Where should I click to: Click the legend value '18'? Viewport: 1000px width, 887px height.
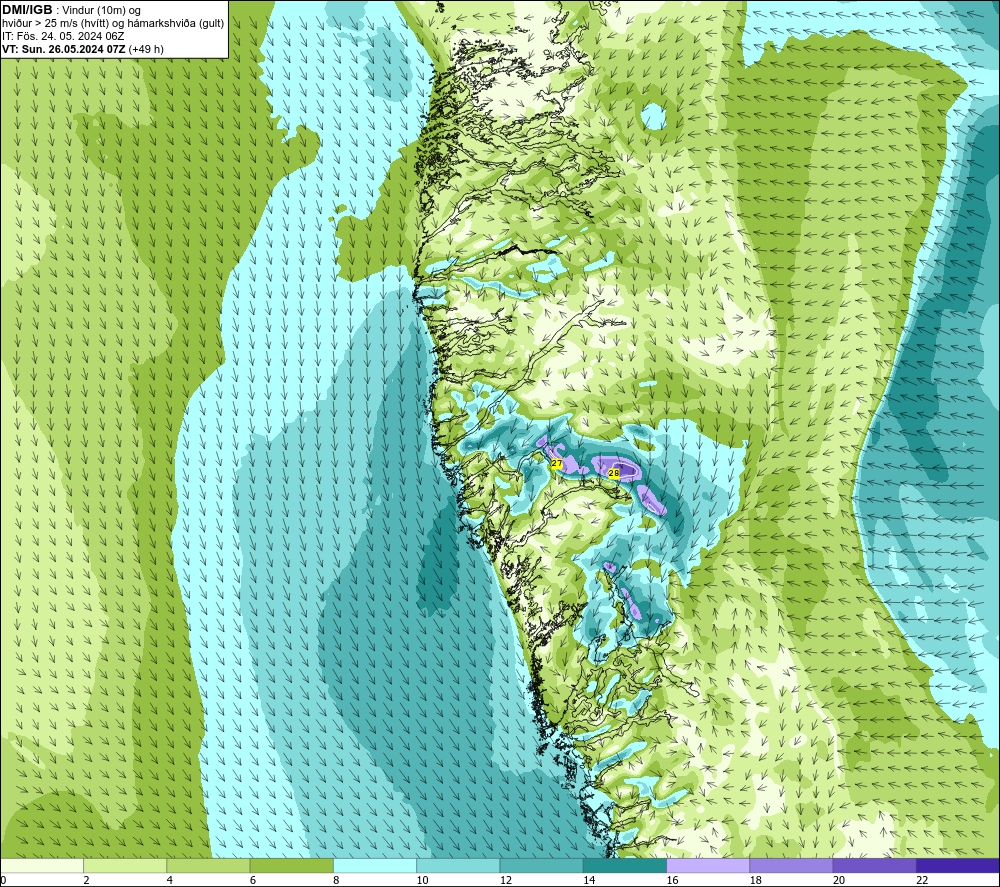[756, 880]
